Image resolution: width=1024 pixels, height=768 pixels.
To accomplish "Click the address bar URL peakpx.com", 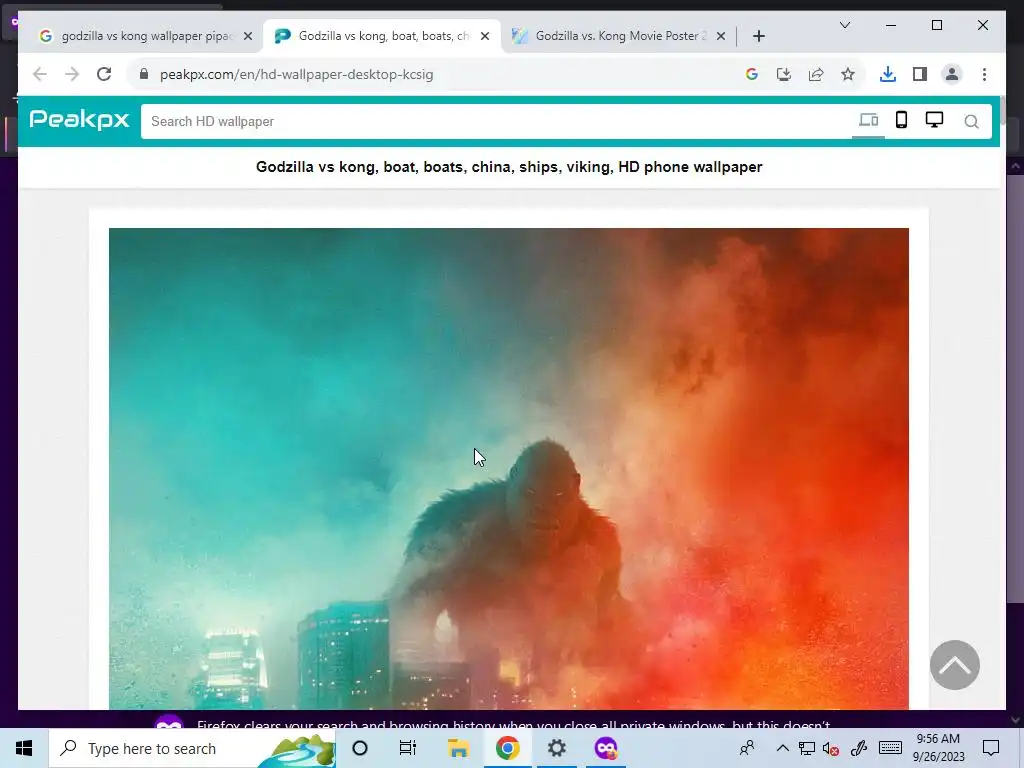I will (x=296, y=74).
